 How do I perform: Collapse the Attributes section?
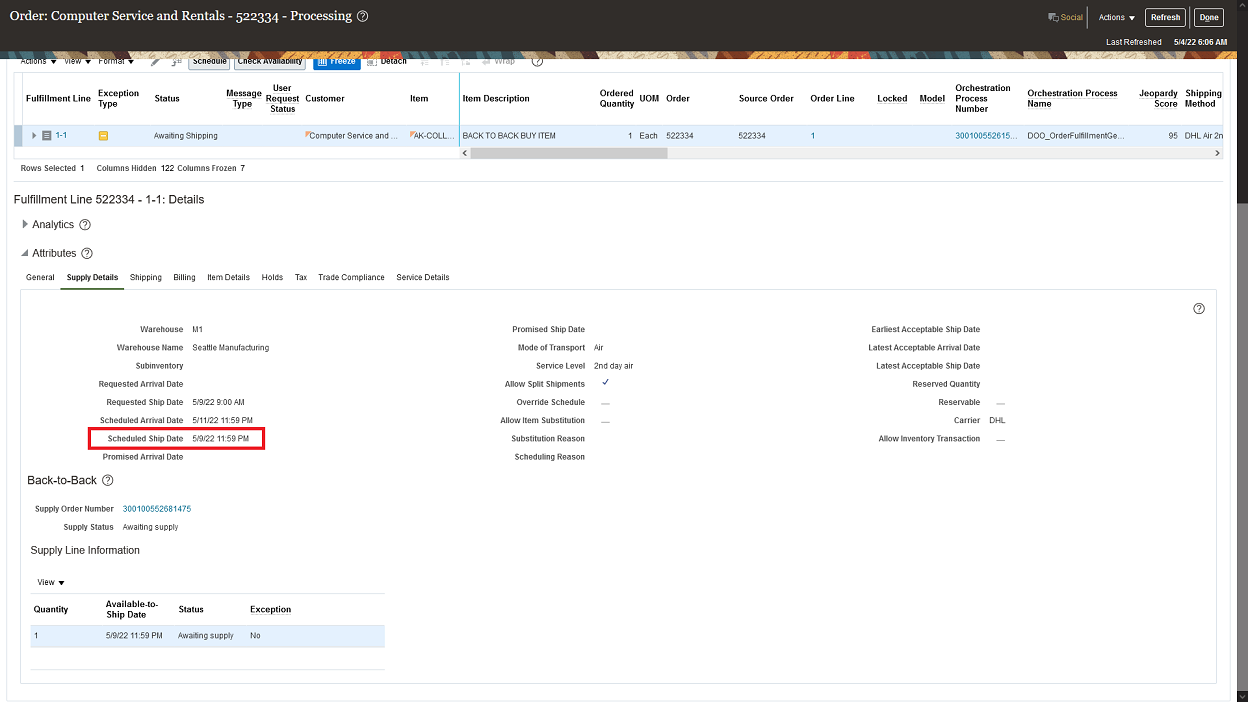[x=25, y=254]
